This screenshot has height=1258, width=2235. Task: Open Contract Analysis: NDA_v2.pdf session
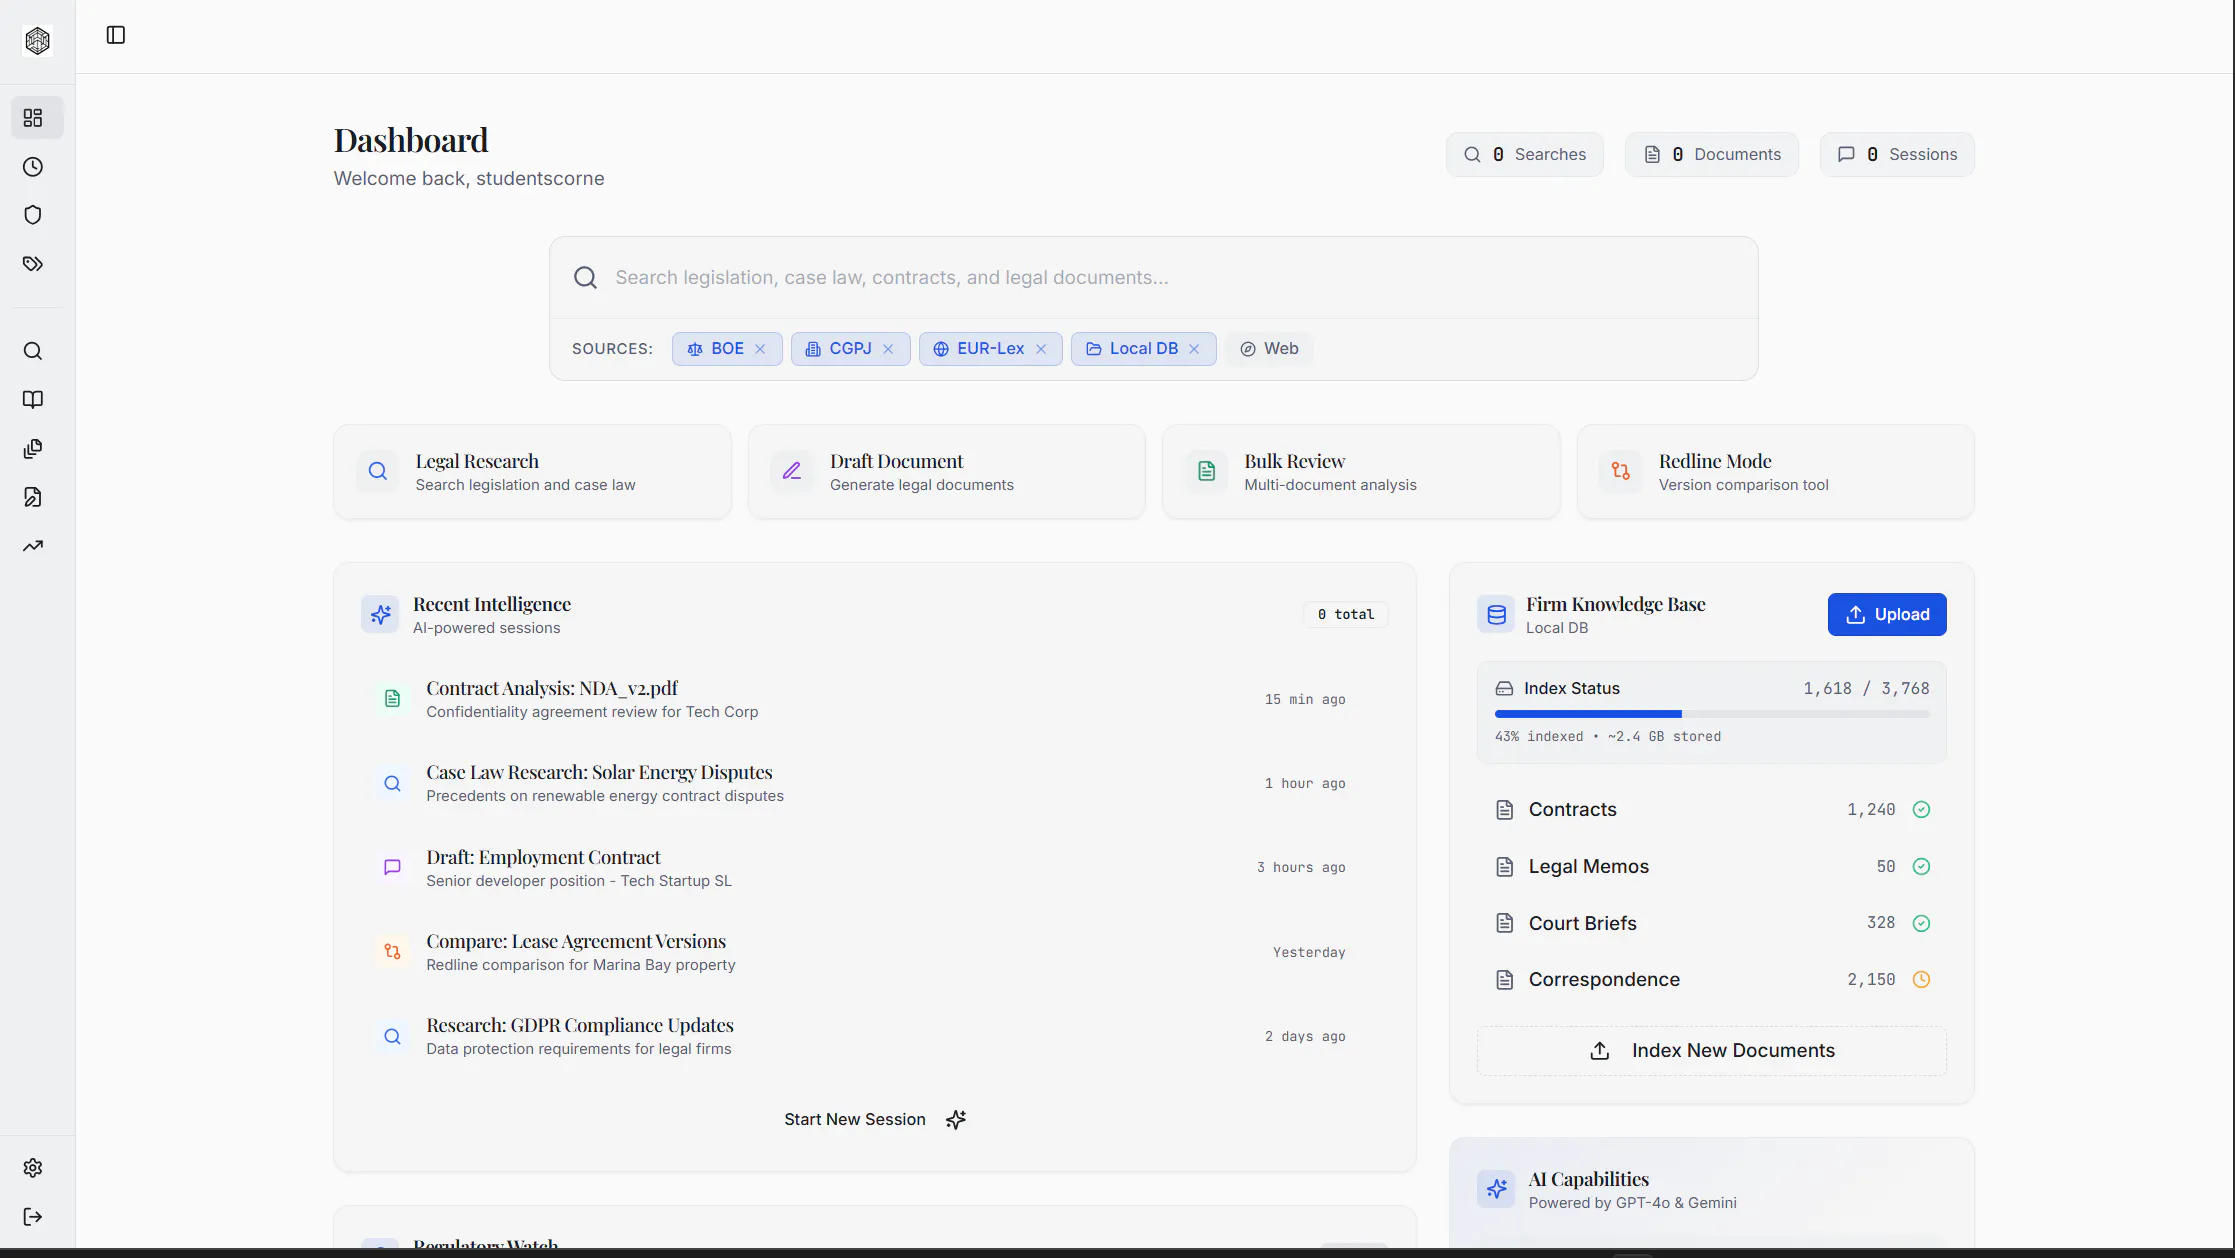[x=875, y=700]
